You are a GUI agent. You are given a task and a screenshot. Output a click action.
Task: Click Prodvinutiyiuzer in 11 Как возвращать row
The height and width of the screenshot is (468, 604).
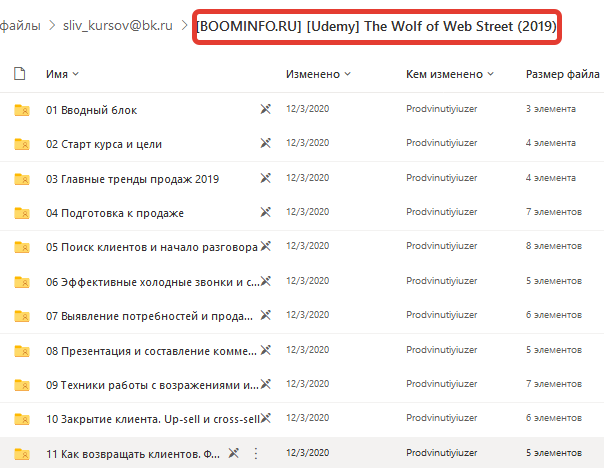441,453
